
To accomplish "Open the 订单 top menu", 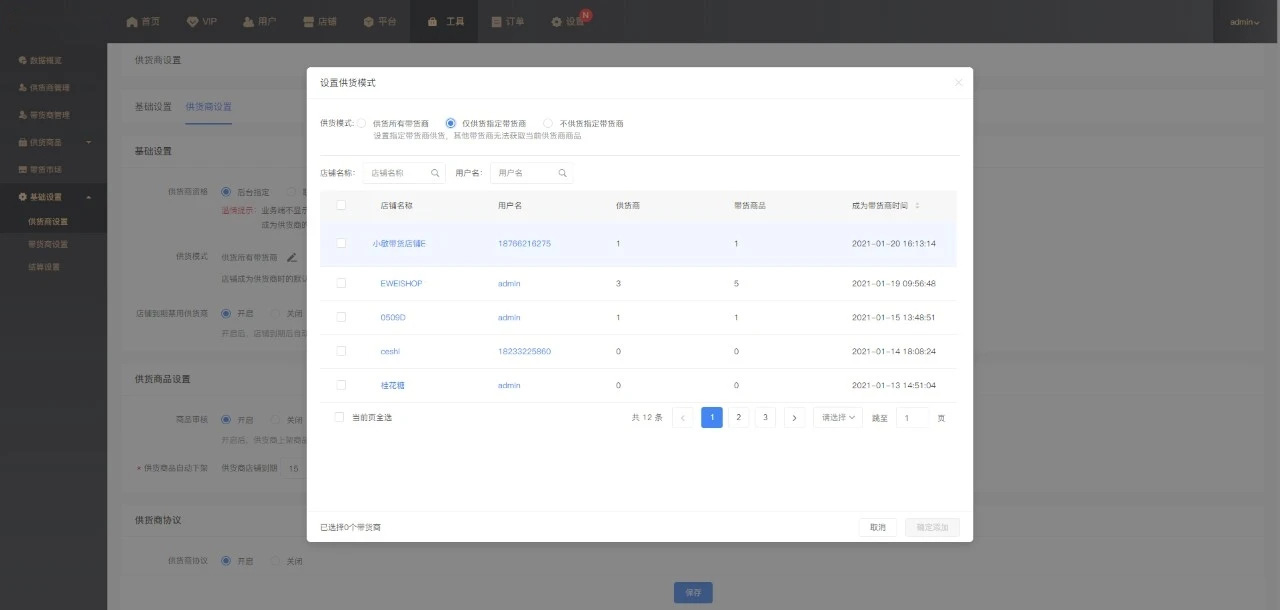I will click(x=507, y=22).
